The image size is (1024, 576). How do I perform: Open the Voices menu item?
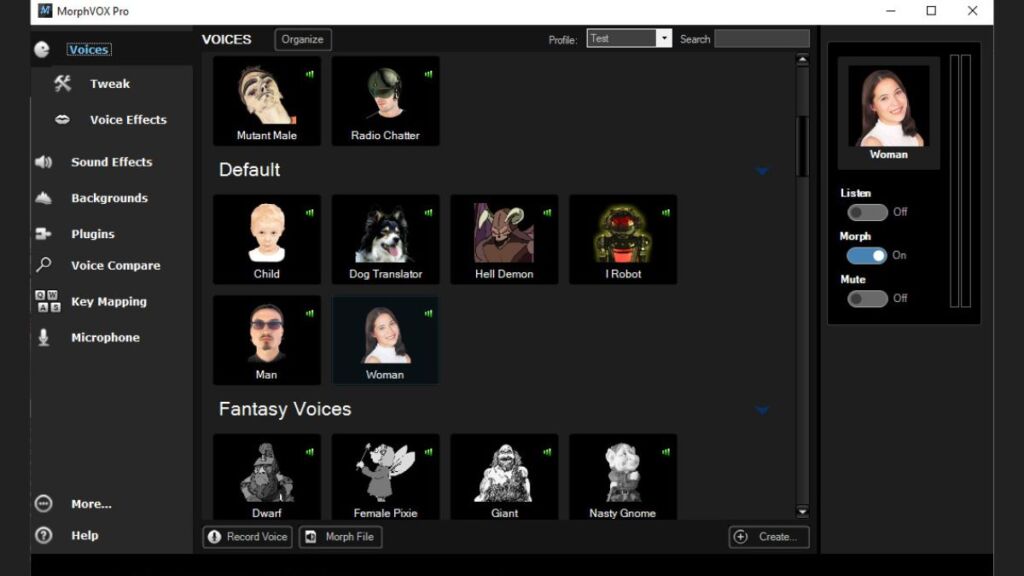point(88,49)
